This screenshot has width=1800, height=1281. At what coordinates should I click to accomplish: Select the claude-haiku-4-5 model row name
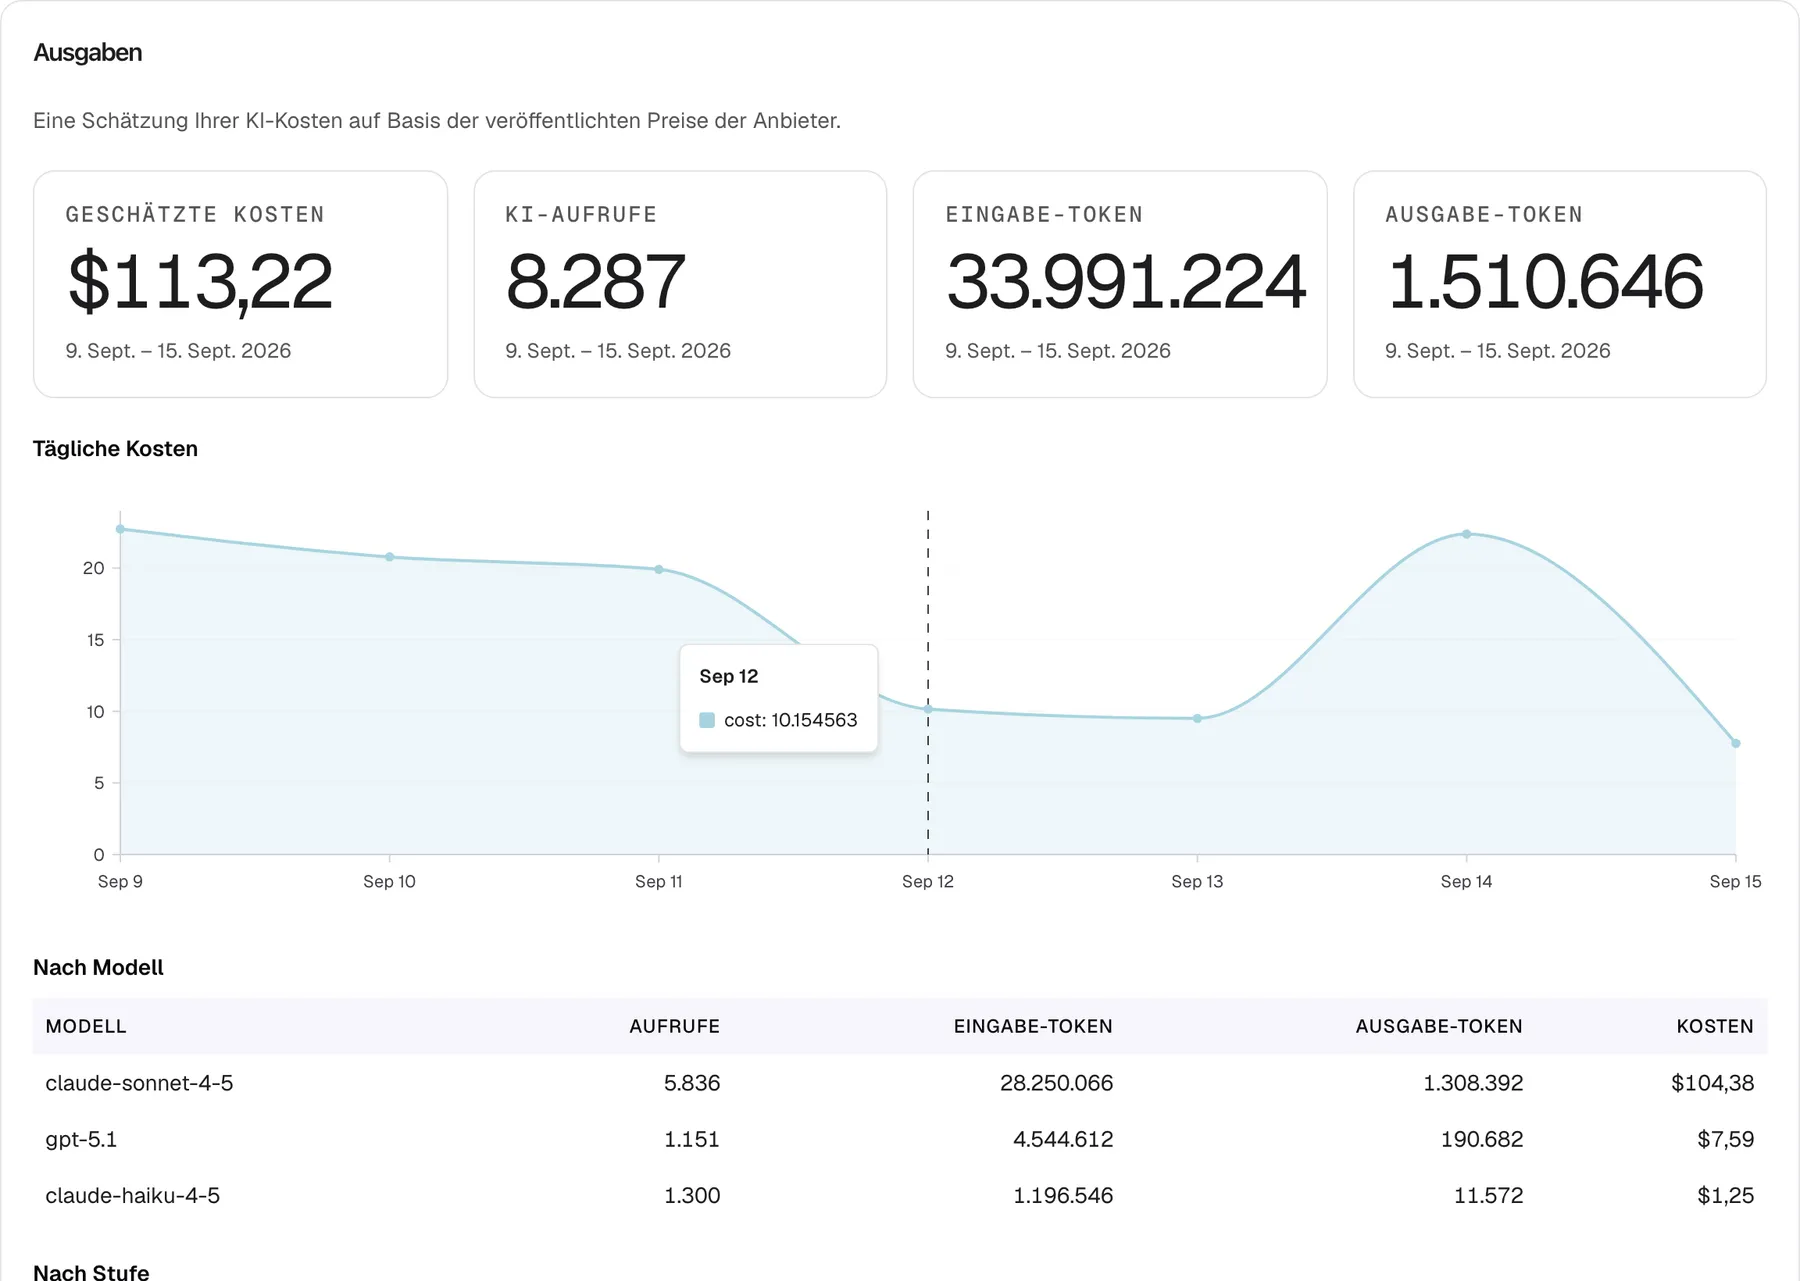(132, 1195)
